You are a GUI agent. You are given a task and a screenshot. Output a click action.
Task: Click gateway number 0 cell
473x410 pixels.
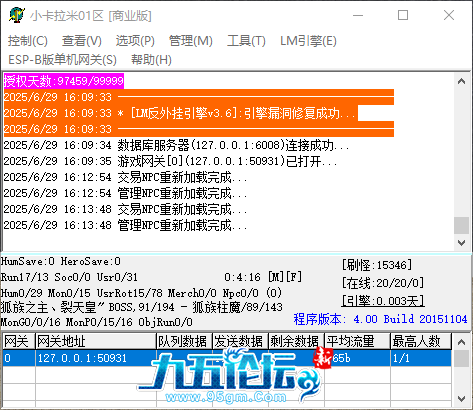19,358
